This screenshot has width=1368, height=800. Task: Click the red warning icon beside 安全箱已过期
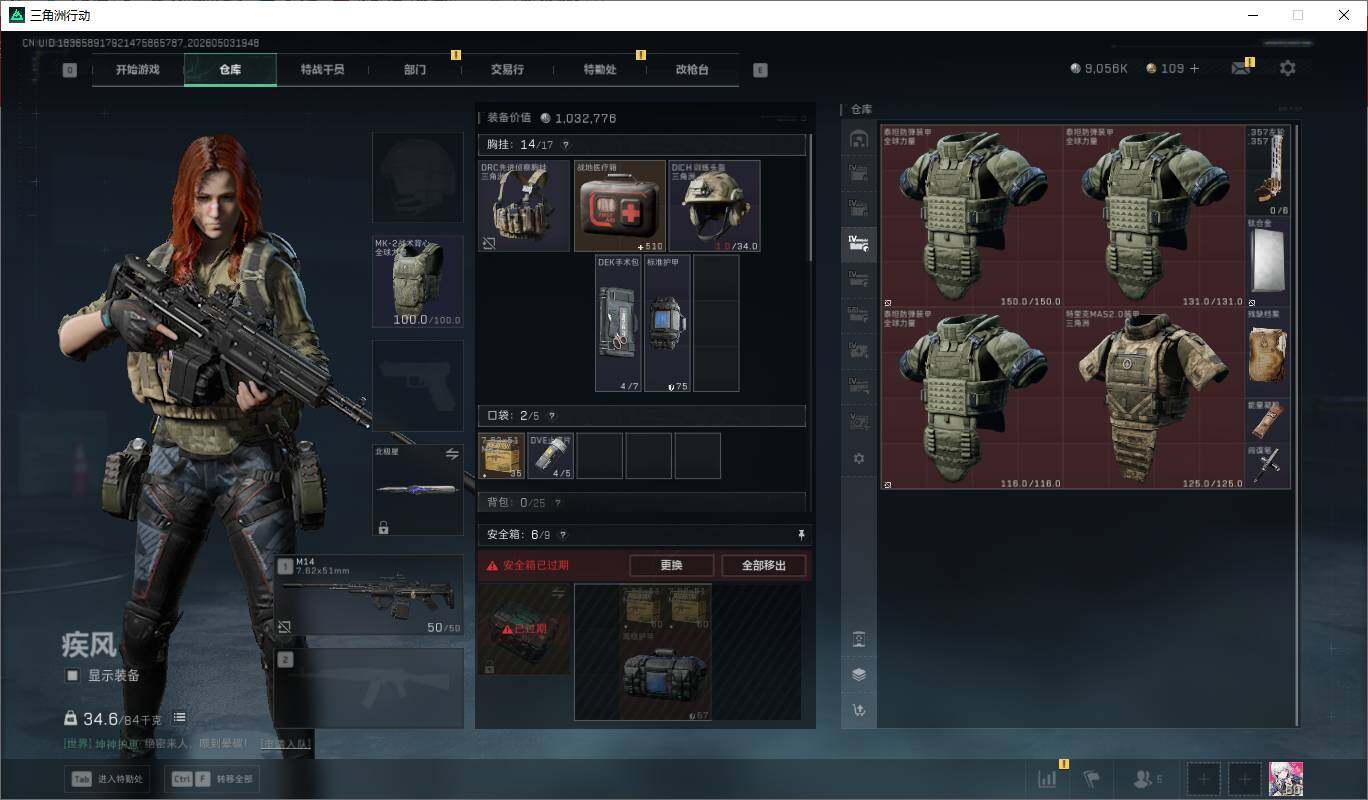point(492,566)
